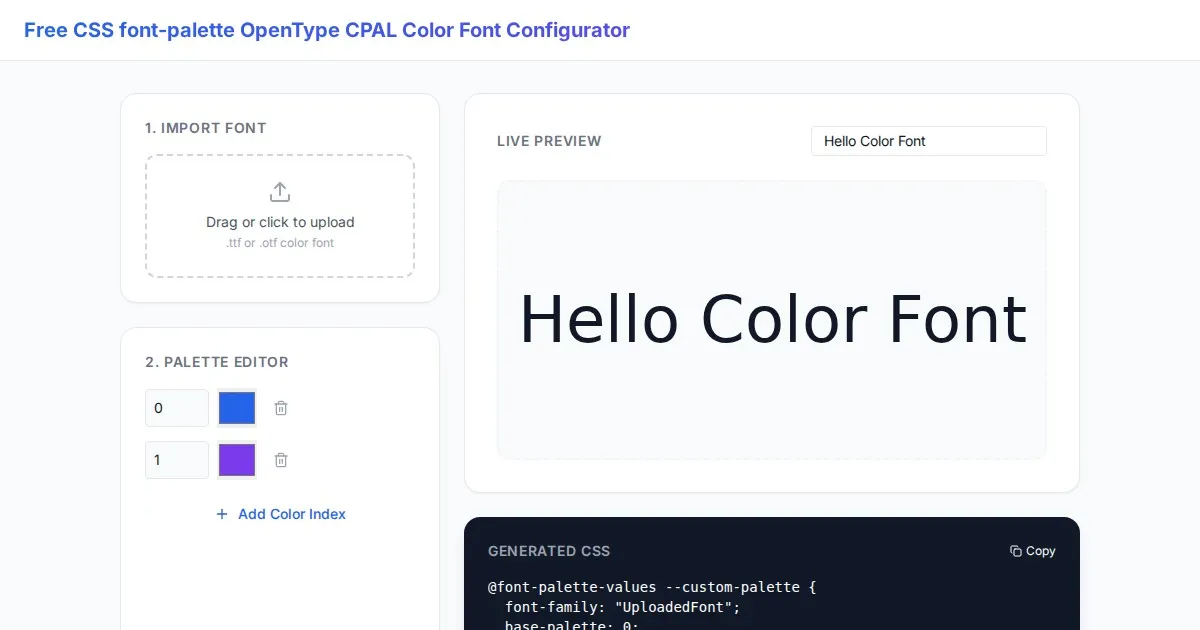Open the Free CSS font-palette Configurator title link

point(327,30)
